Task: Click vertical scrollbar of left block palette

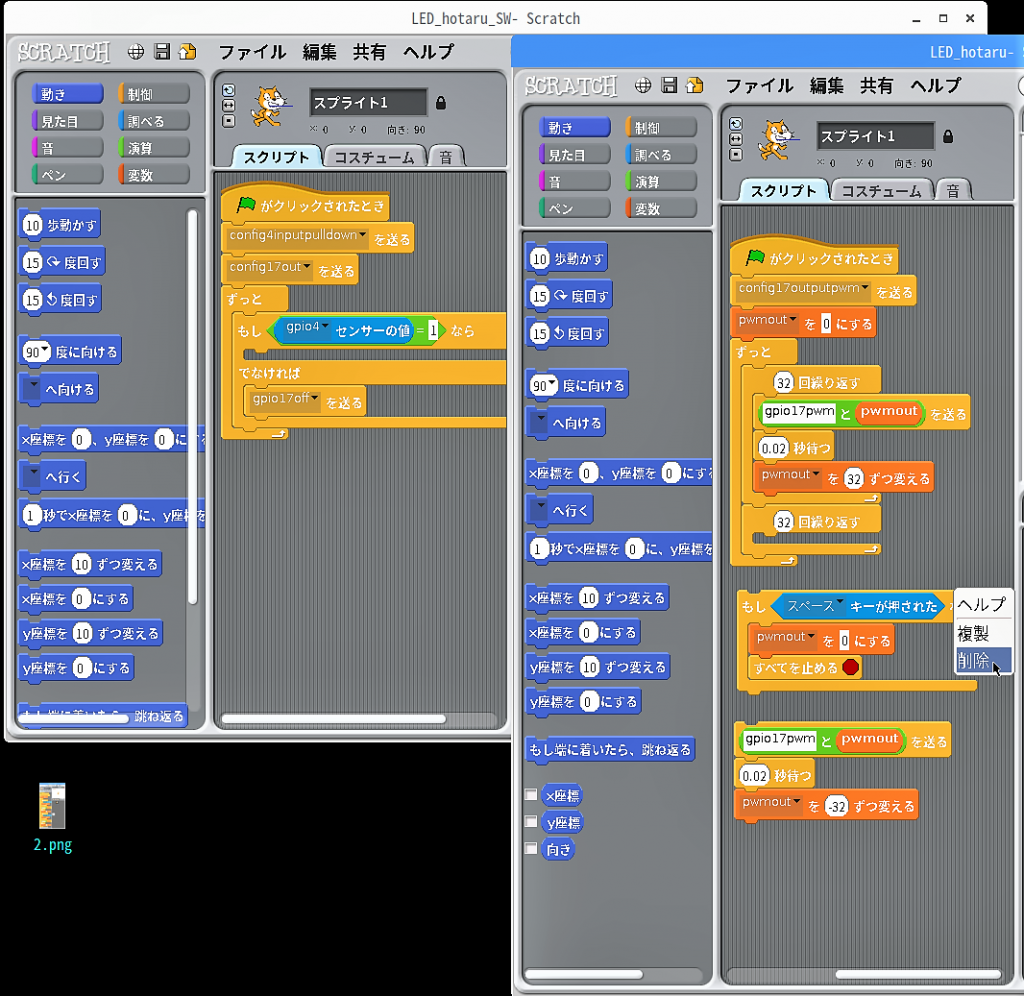Action: point(192,406)
